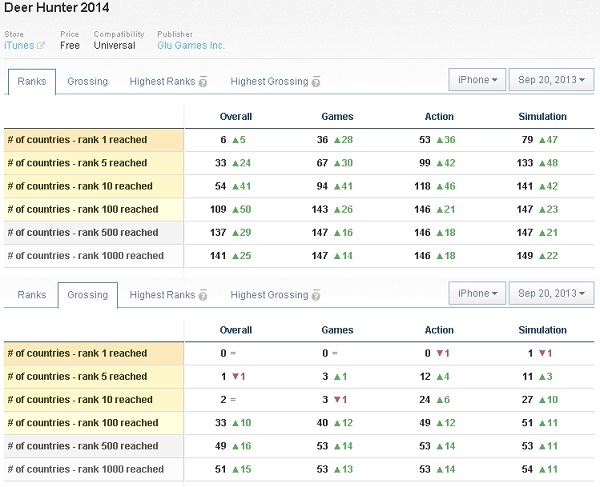Open the iTunes store link
Screen dimensions: 600x487
(19, 45)
